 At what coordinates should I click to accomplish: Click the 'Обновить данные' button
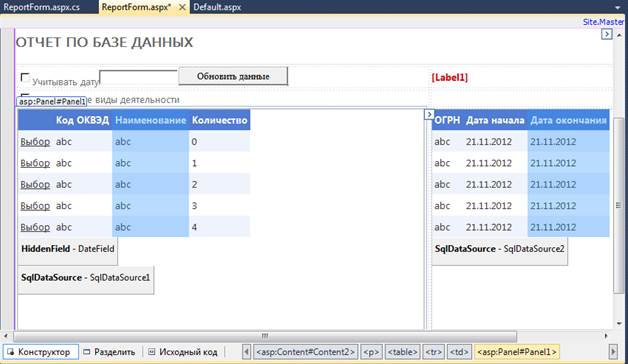[233, 76]
